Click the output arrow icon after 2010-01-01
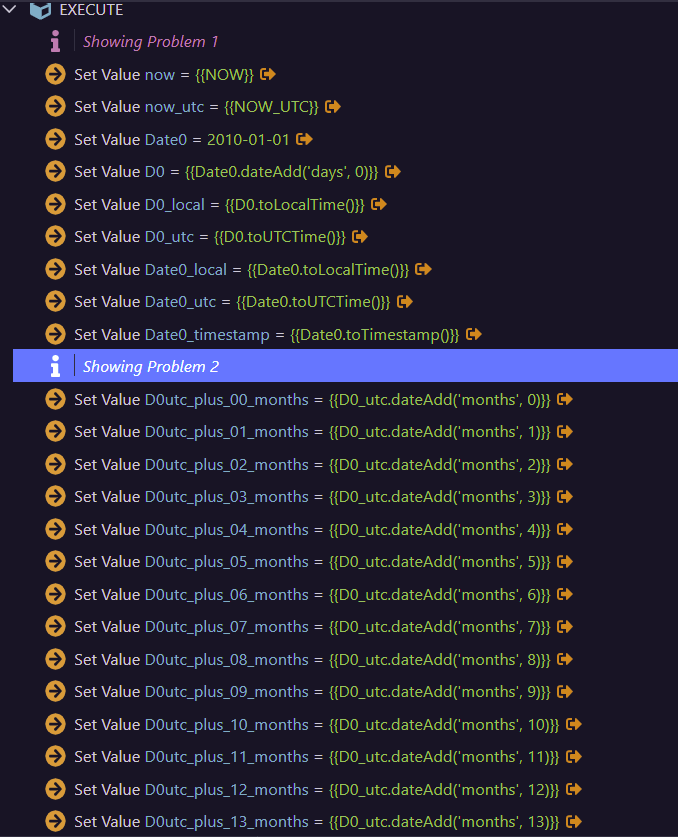This screenshot has height=837, width=678. point(304,139)
